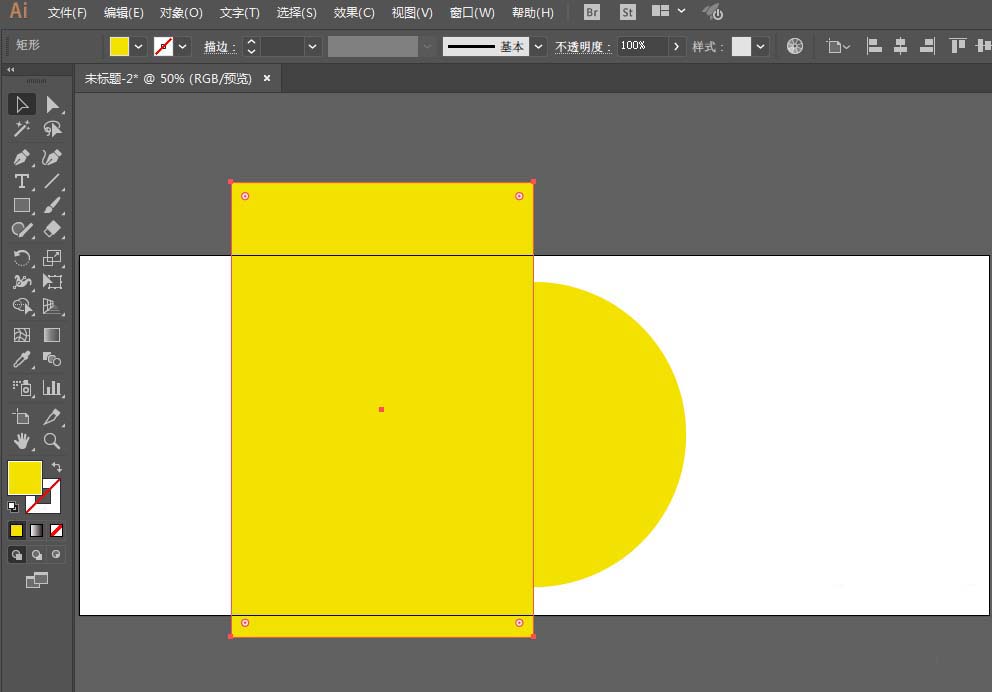This screenshot has width=992, height=692.
Task: Open the 不透明度 transparency panel link
Action: pos(583,47)
